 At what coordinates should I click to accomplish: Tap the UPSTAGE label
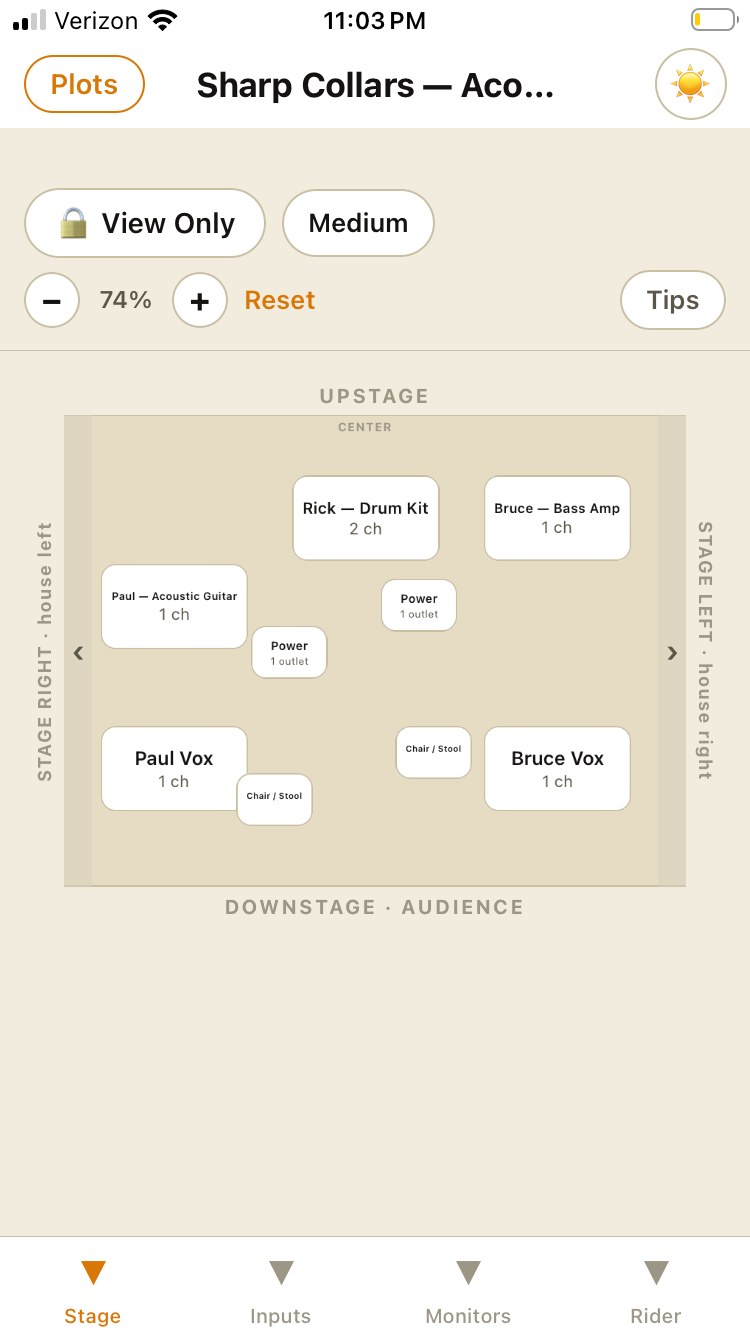coord(374,396)
